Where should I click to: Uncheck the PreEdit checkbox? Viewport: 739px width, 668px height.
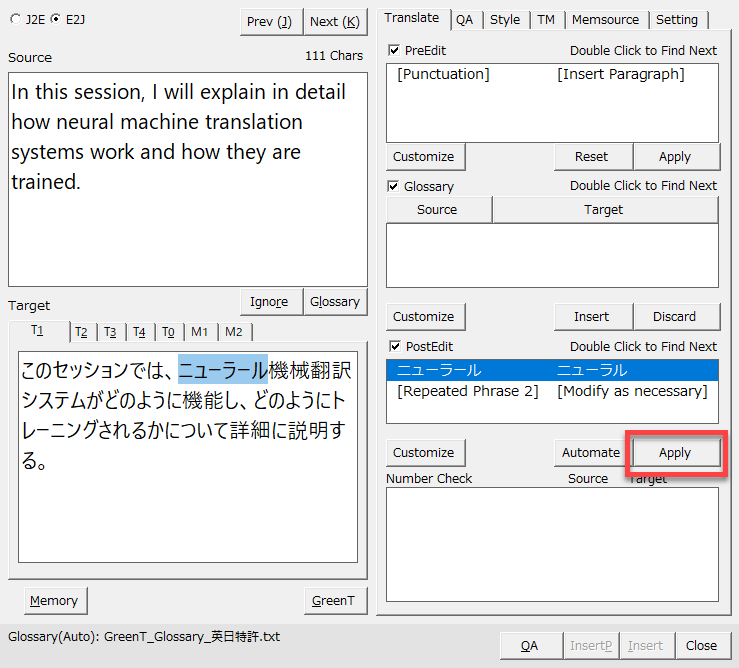[x=394, y=50]
